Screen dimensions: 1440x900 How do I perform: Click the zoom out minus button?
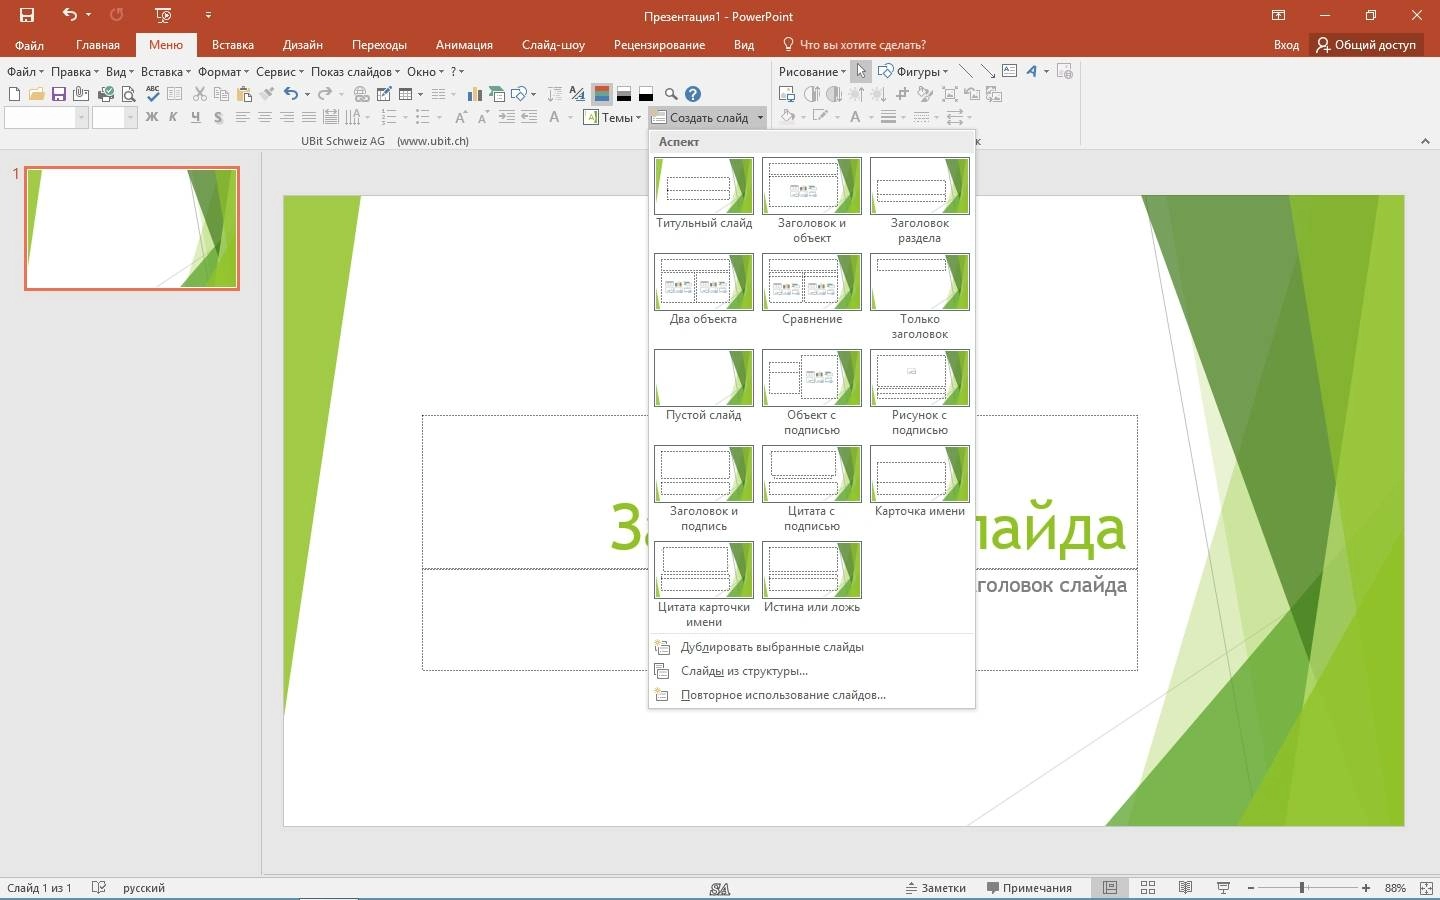point(1251,888)
